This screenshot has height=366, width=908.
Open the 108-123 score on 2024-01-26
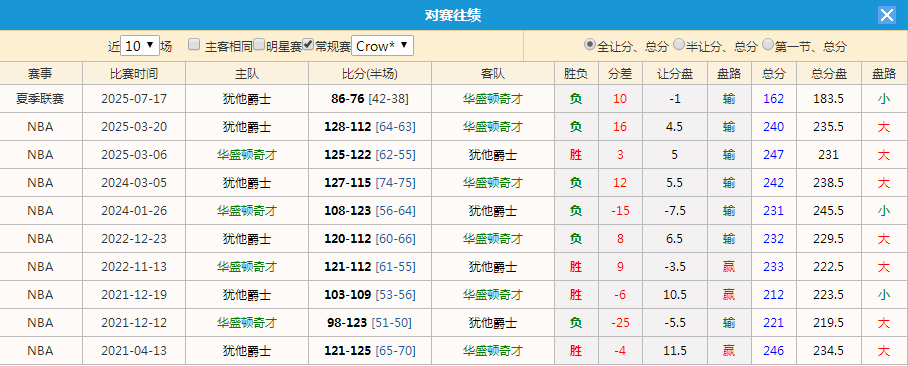coord(347,211)
